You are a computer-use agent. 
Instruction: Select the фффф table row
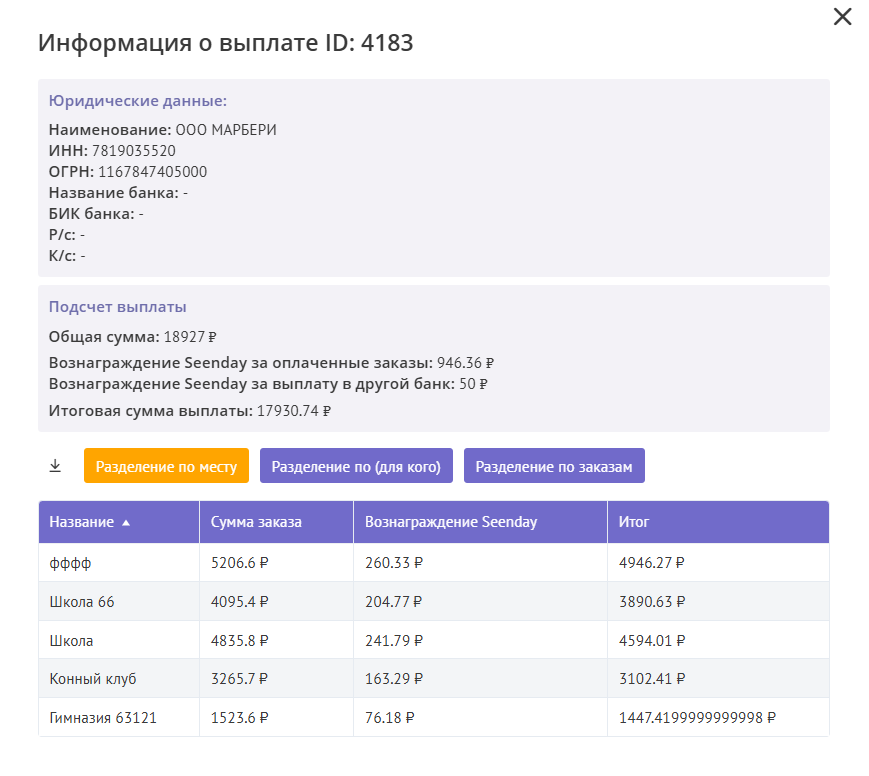click(x=70, y=563)
